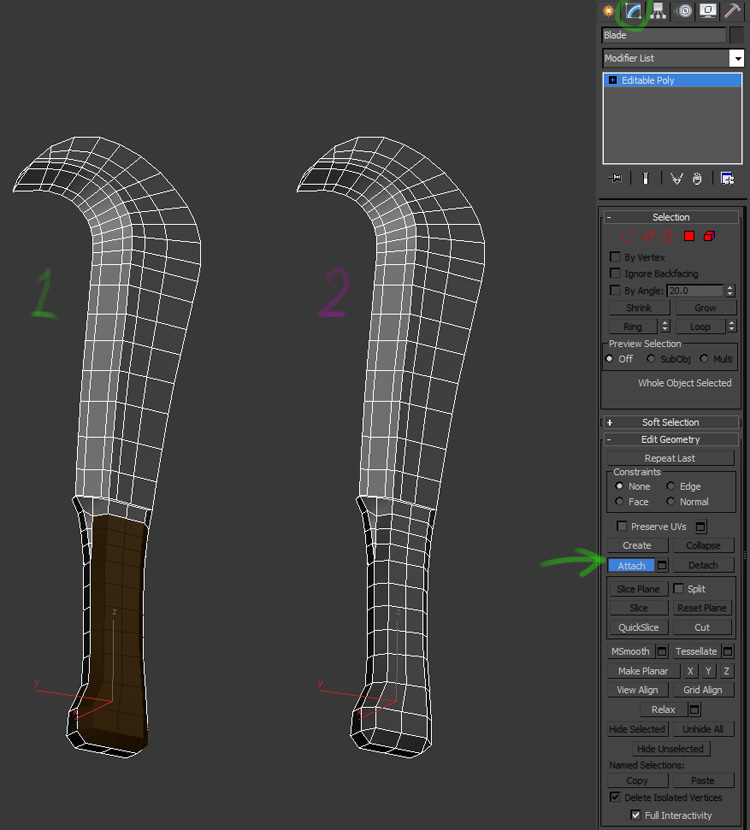
Task: Open the Motion command panel tab
Action: point(684,11)
